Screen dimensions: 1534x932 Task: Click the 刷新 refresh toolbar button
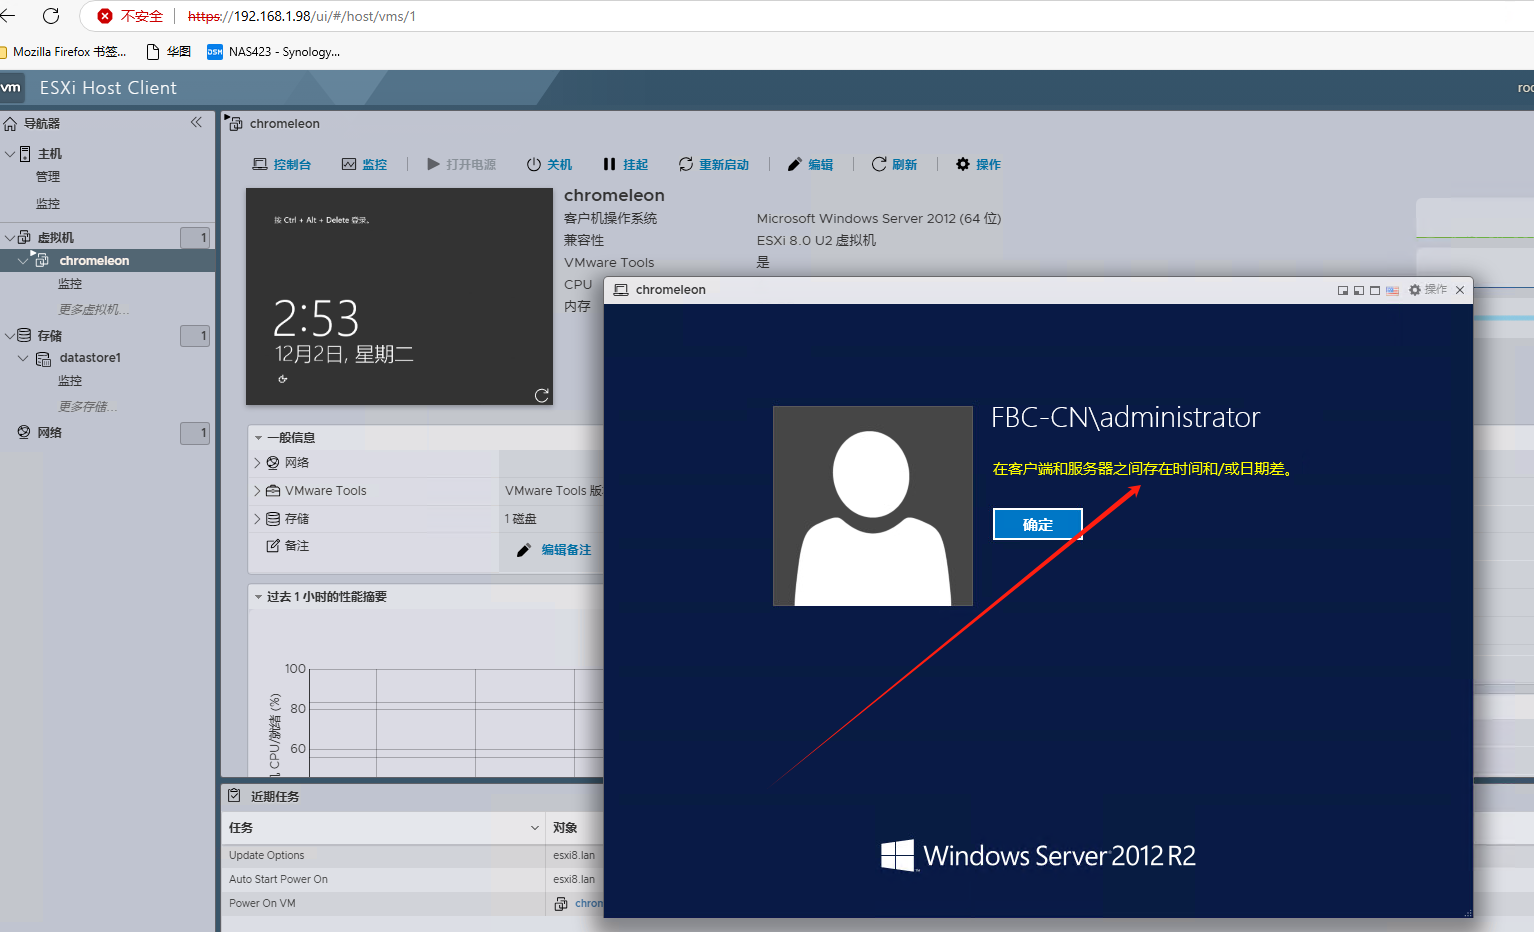[x=894, y=164]
